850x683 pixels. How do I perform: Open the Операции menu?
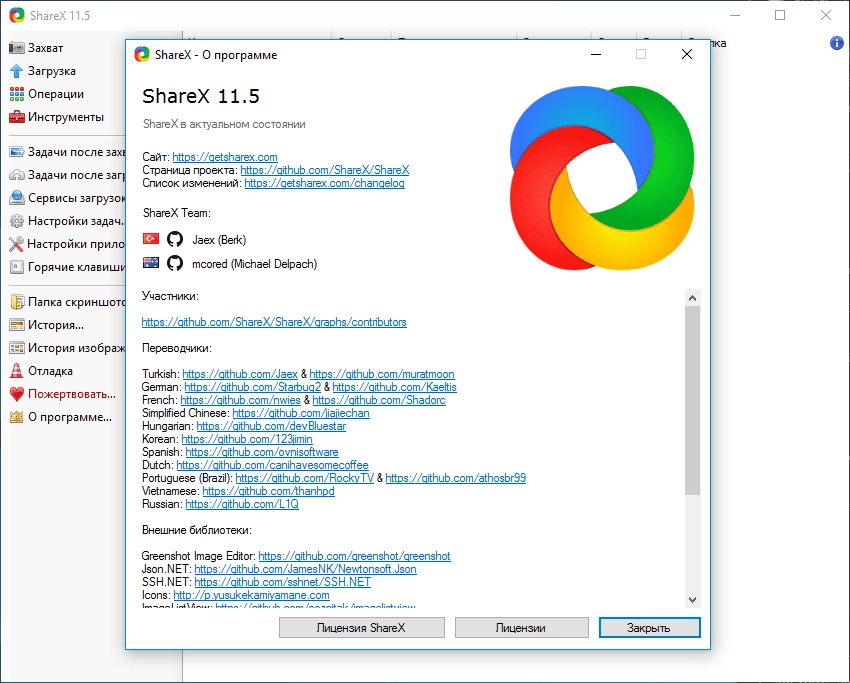(x=56, y=94)
